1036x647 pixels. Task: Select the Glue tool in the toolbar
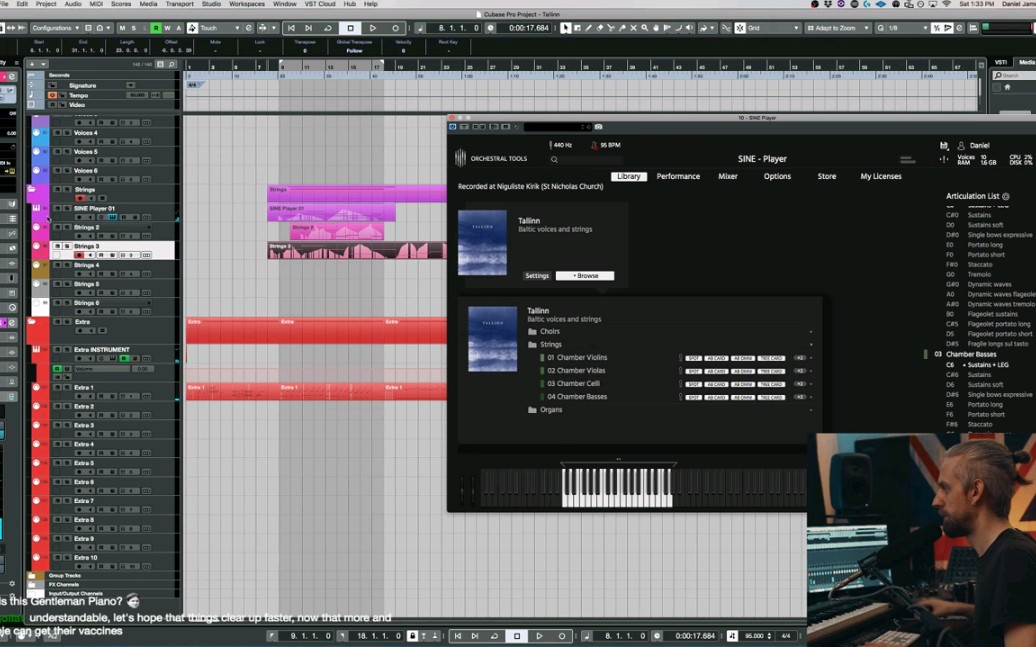[622, 27]
